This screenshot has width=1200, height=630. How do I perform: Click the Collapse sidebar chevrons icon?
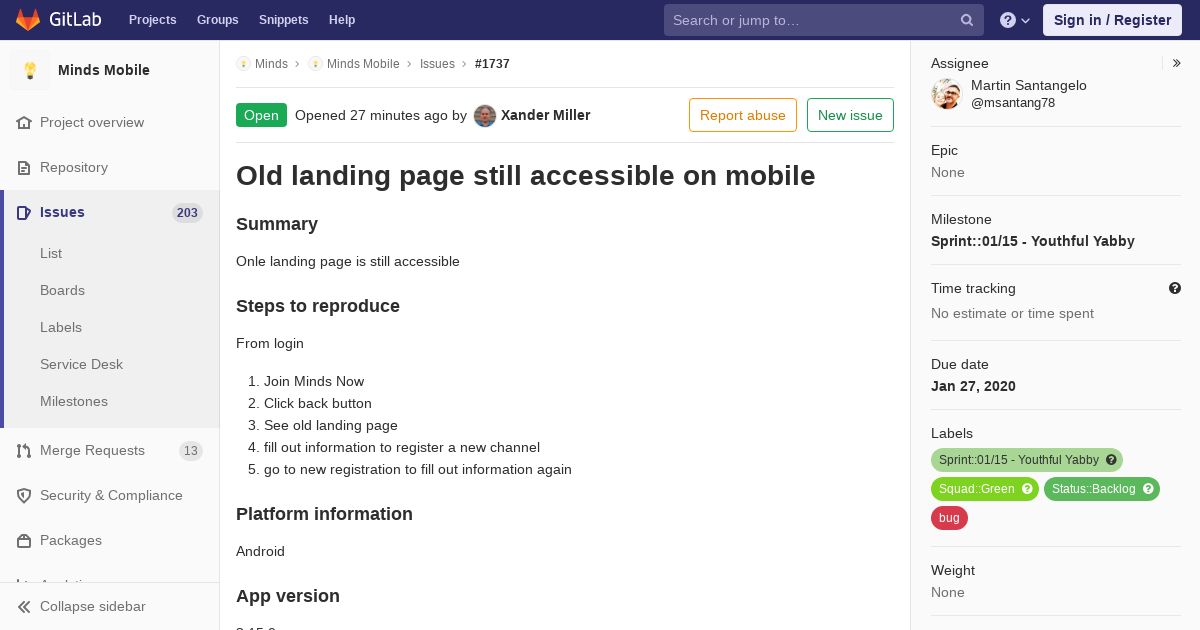coord(24,607)
